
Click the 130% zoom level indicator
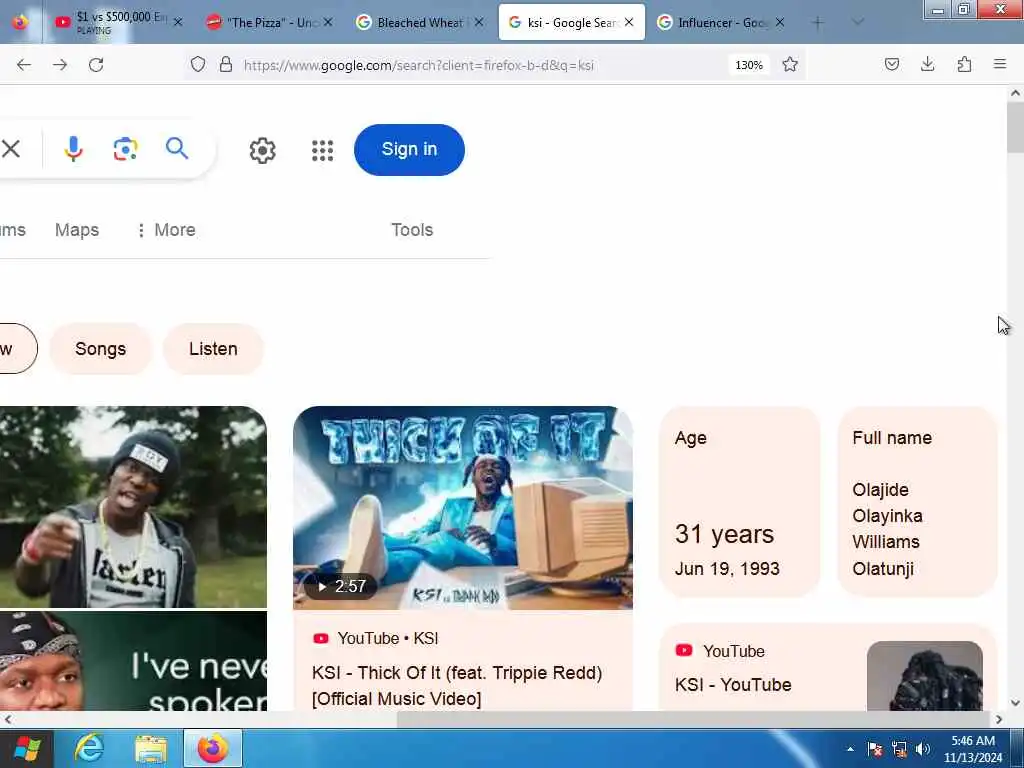pos(749,65)
